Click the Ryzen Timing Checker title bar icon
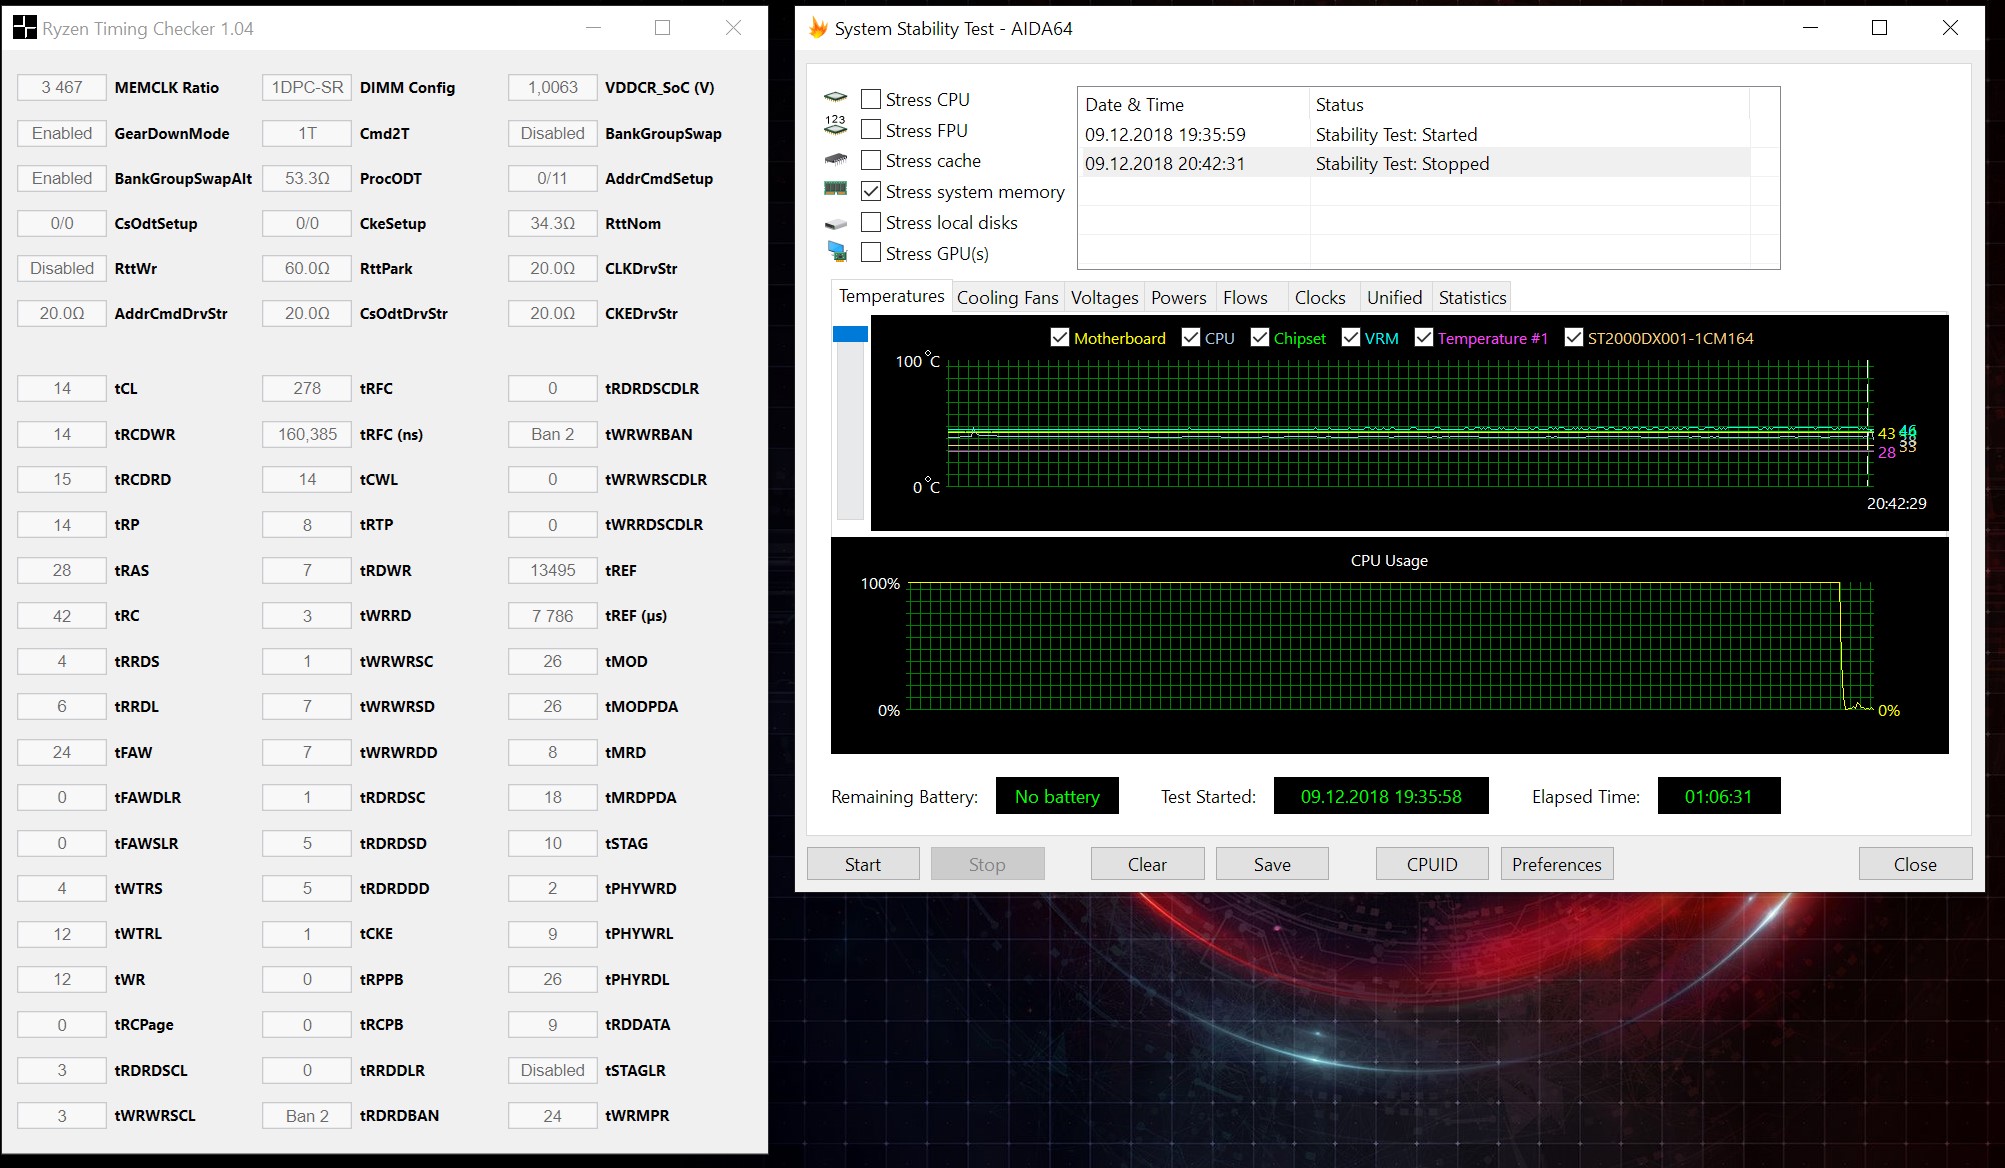This screenshot has width=2005, height=1168. [24, 28]
